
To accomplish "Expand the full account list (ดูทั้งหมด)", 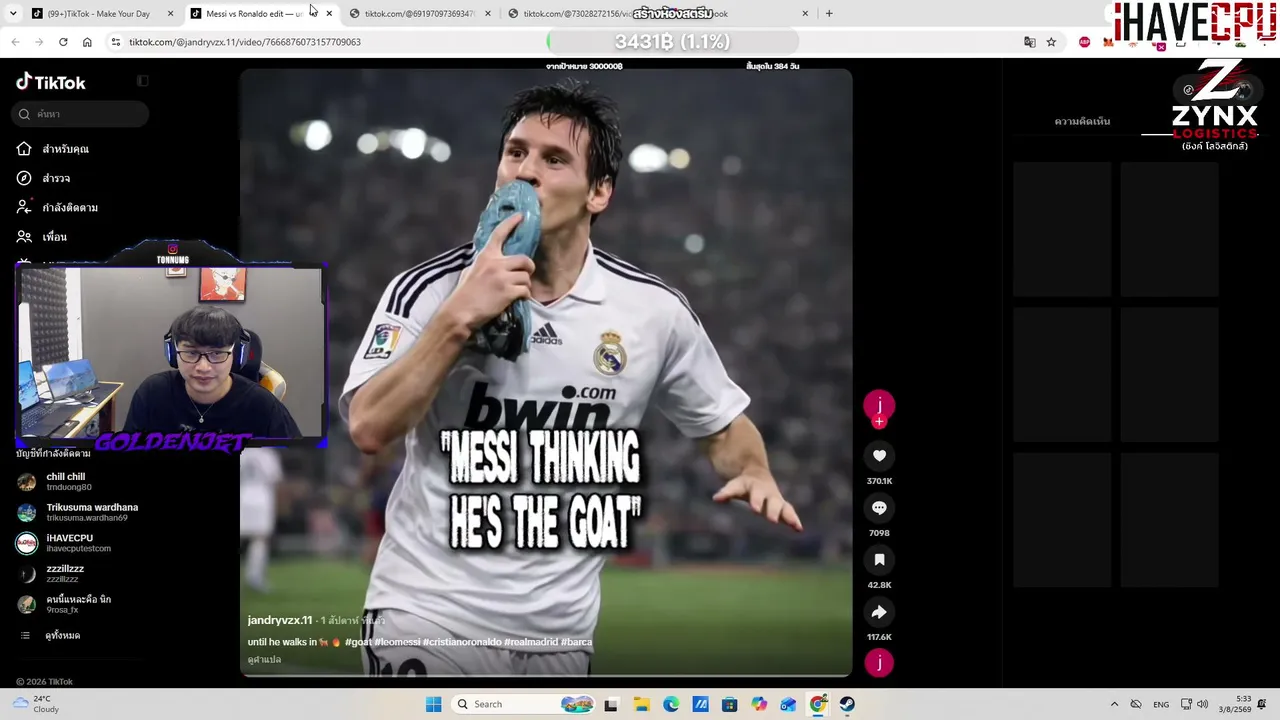I will coord(62,636).
